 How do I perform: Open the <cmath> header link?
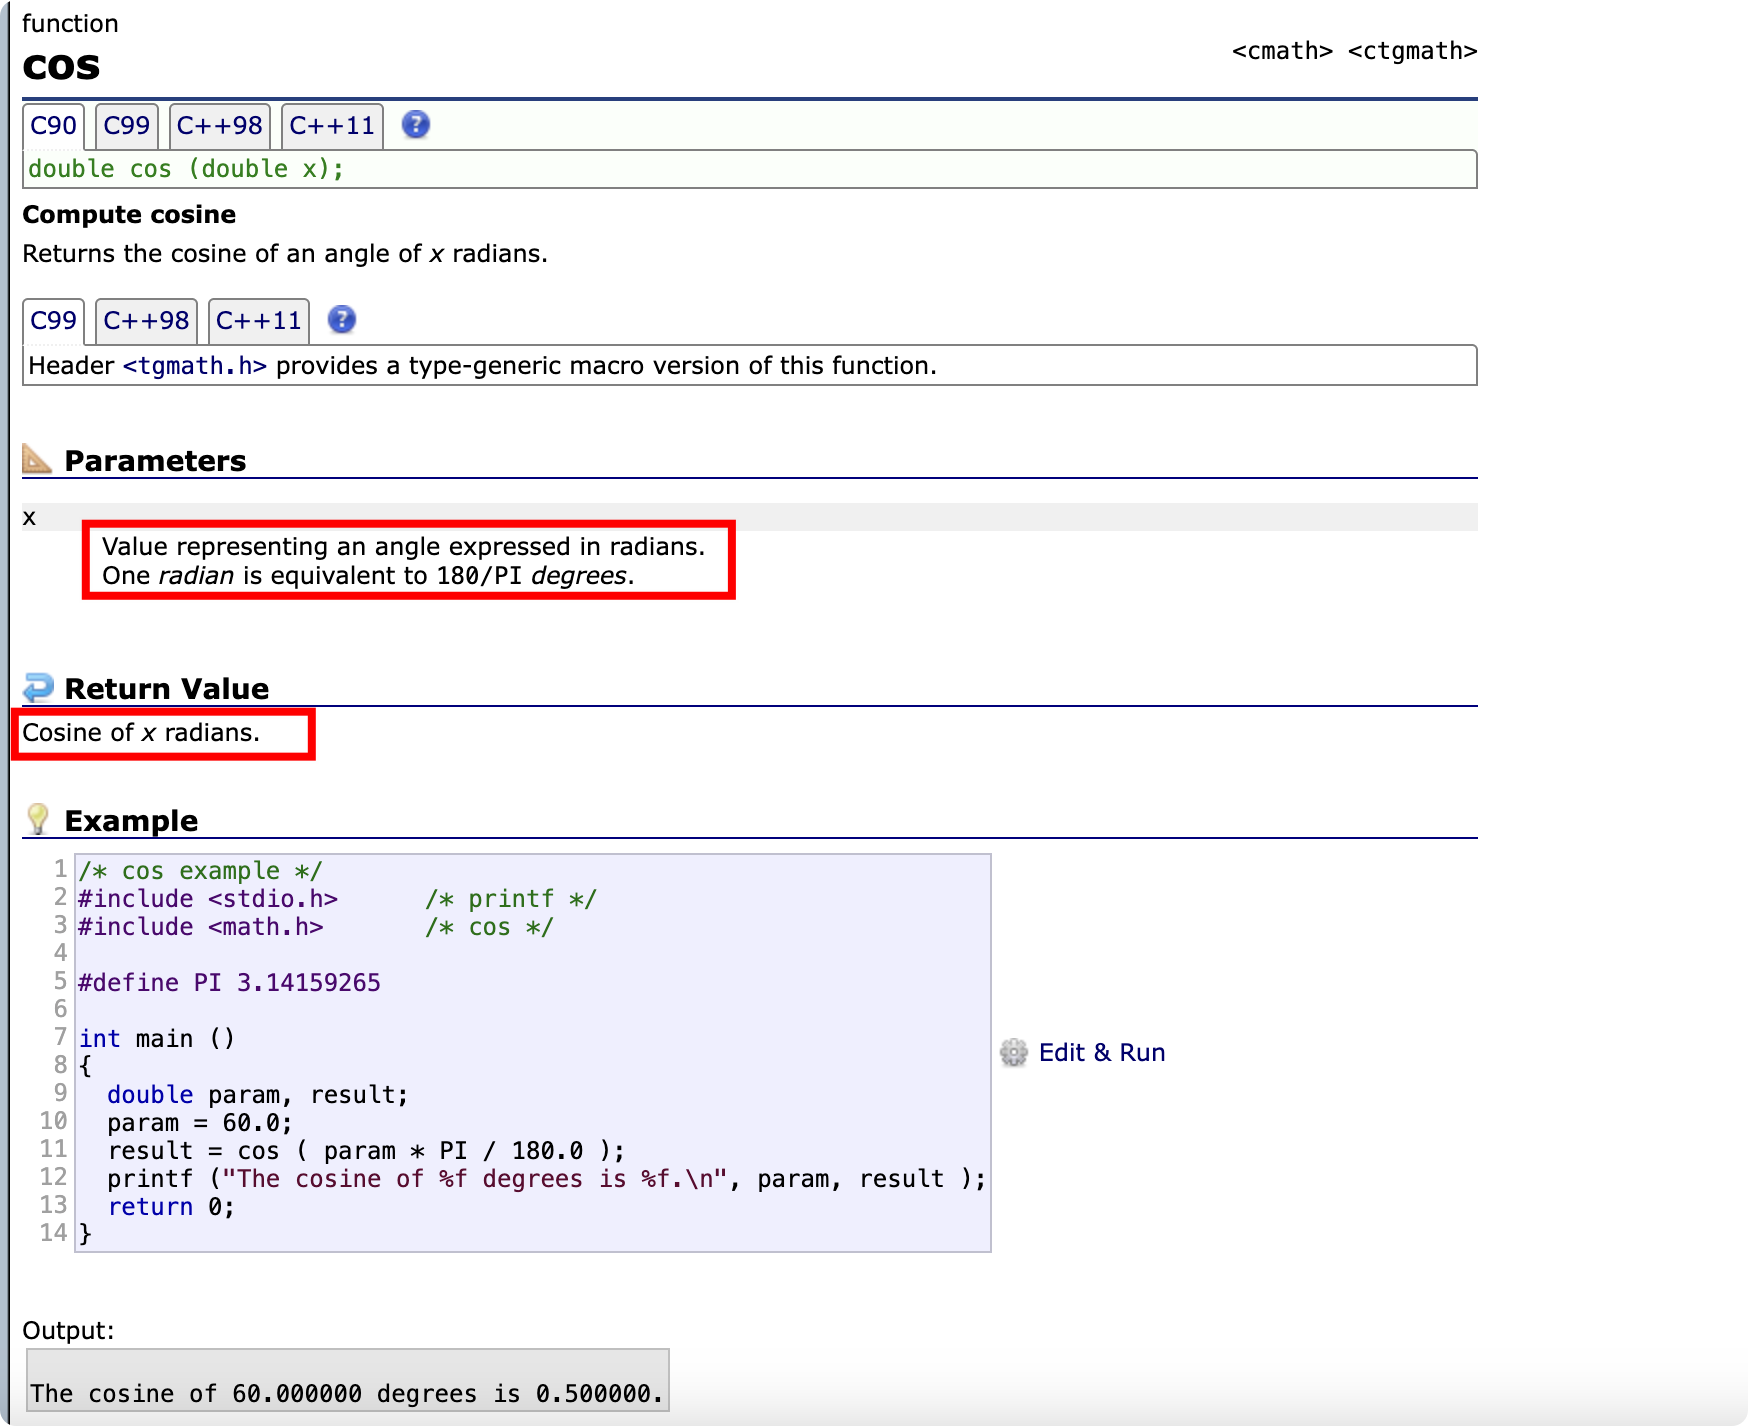(x=1282, y=51)
